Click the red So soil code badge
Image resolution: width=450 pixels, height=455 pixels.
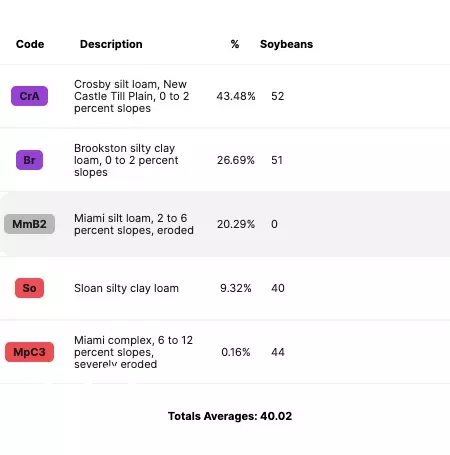coord(29,288)
